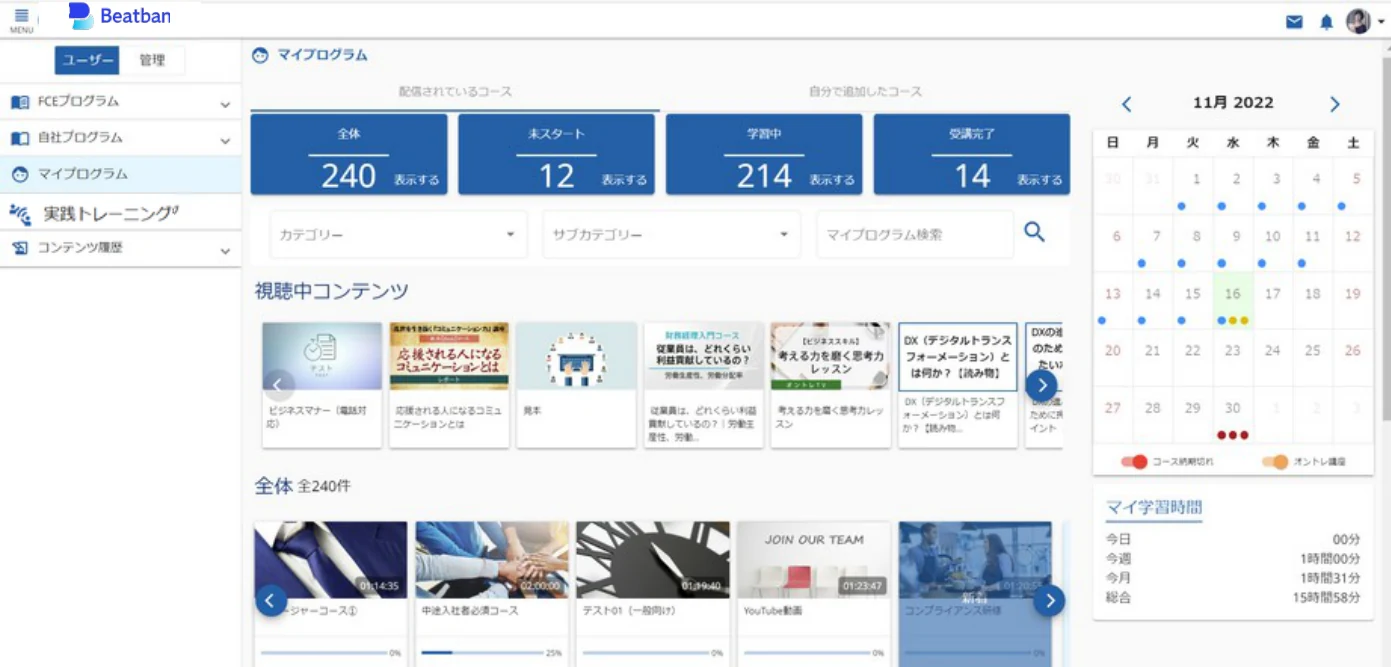Switch to 管理 mode

[152, 60]
